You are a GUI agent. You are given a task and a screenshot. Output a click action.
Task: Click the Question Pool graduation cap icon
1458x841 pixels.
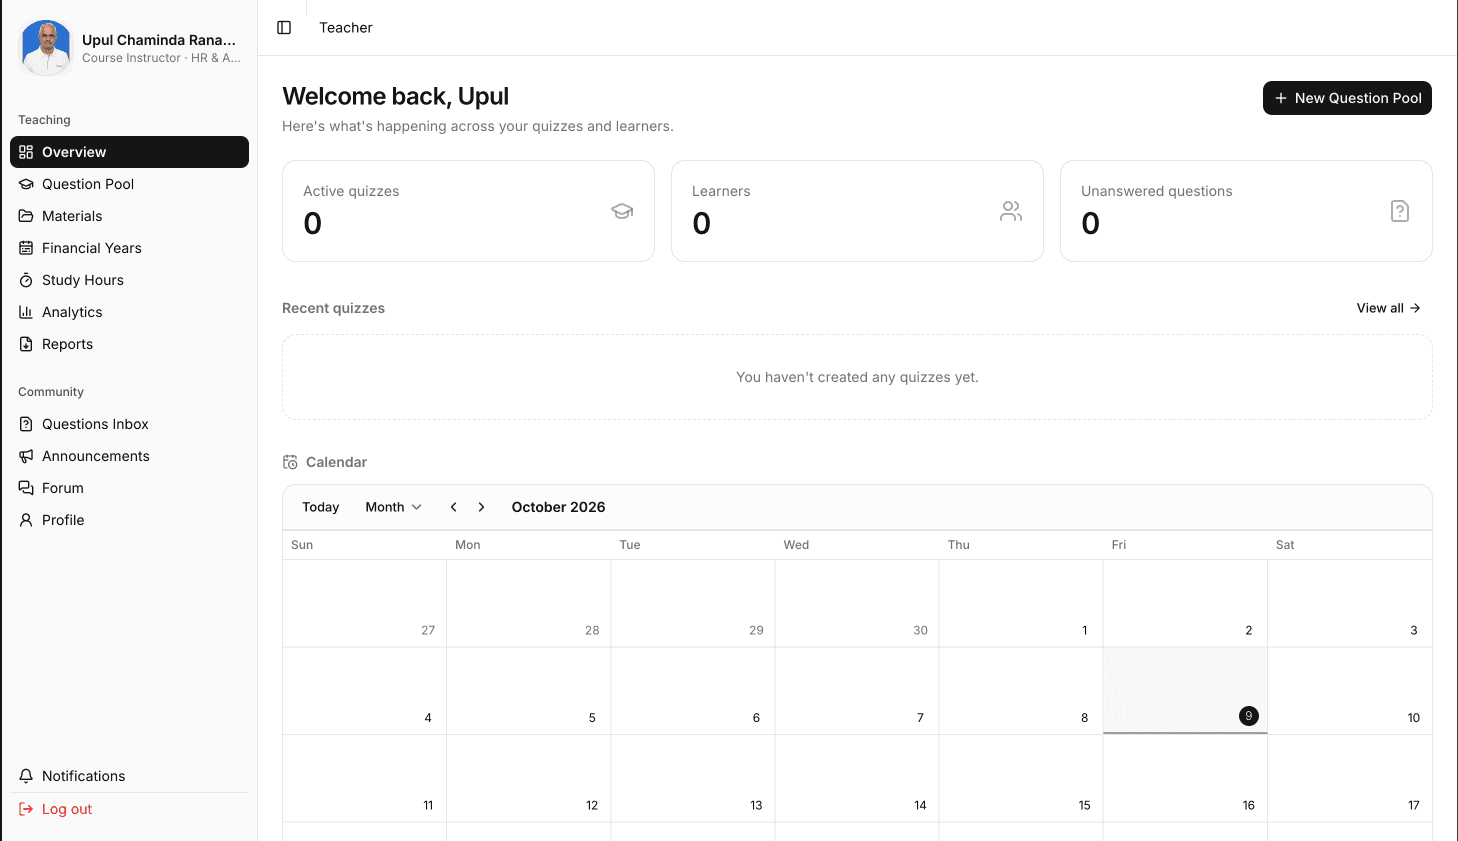tap(26, 184)
